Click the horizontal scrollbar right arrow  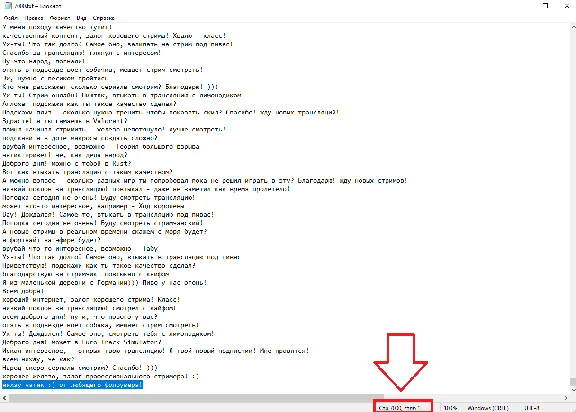coord(566,398)
